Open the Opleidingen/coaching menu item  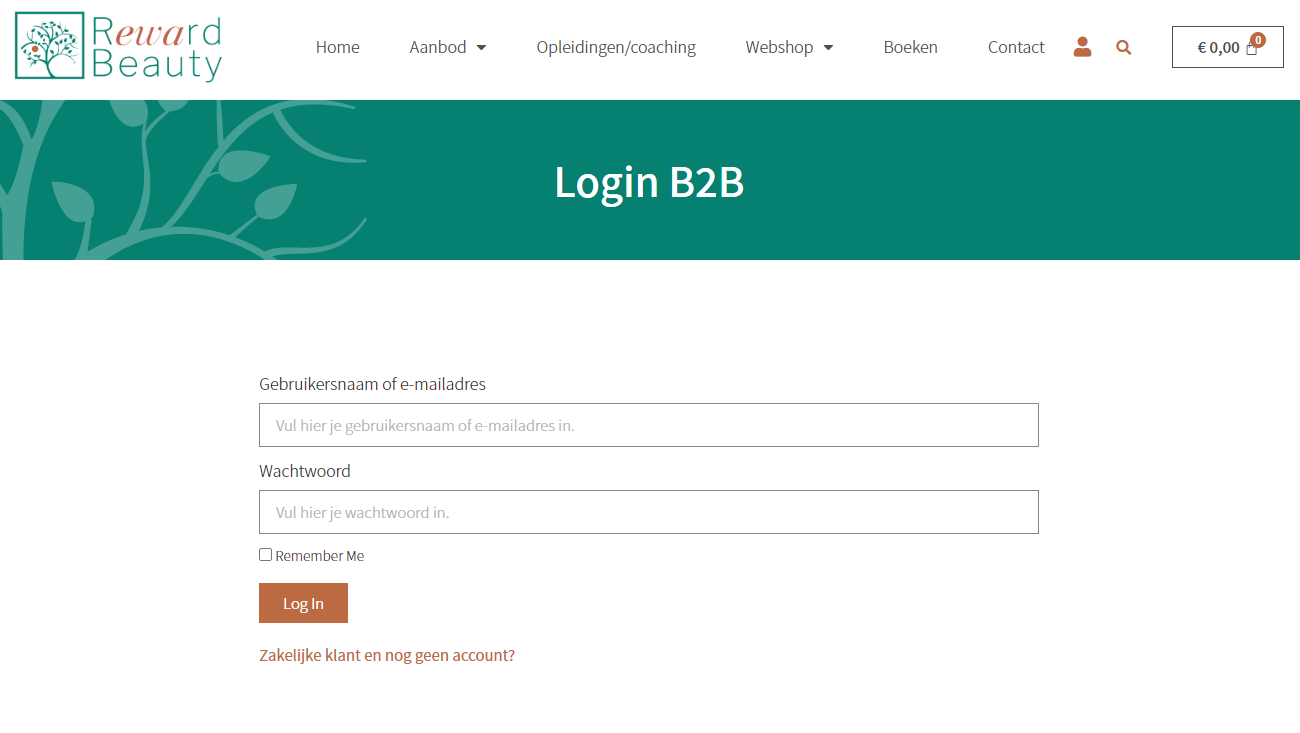pos(616,47)
